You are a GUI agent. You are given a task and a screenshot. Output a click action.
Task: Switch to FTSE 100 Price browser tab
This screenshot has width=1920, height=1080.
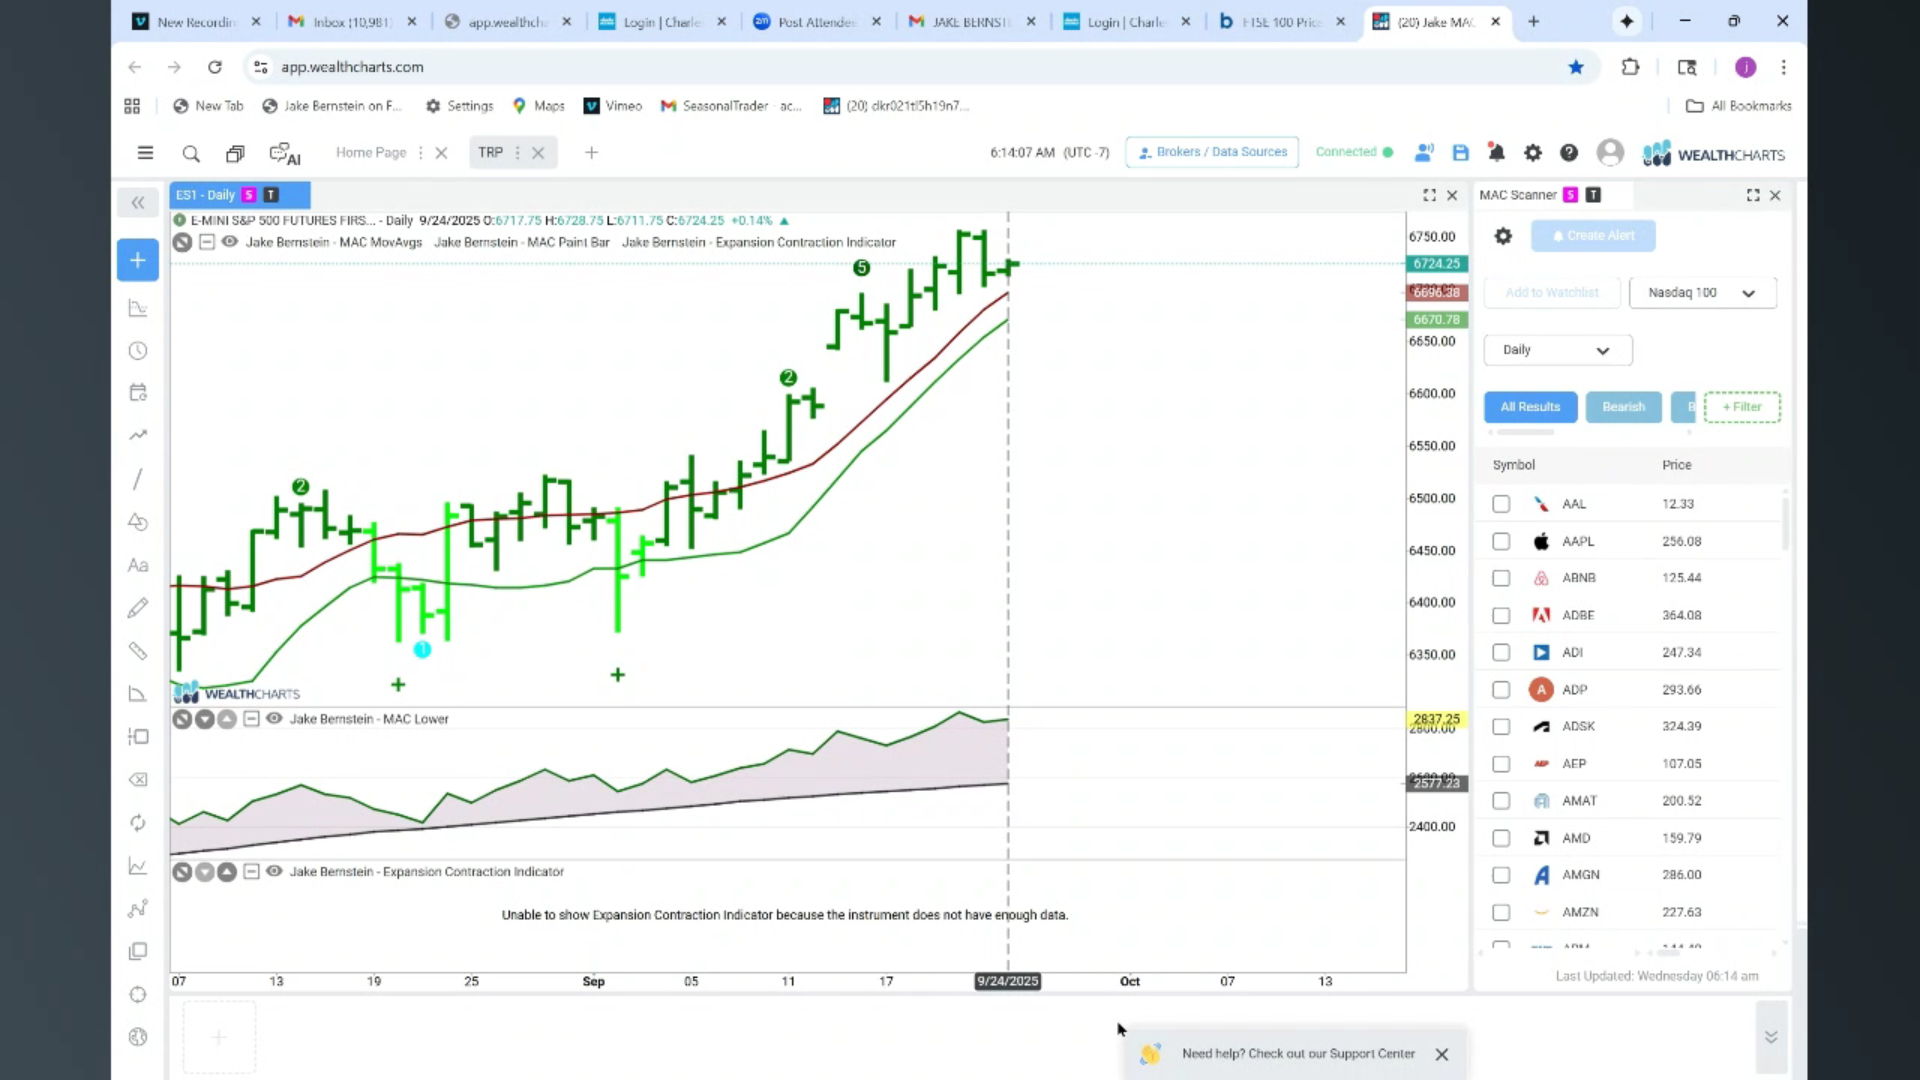click(x=1283, y=21)
